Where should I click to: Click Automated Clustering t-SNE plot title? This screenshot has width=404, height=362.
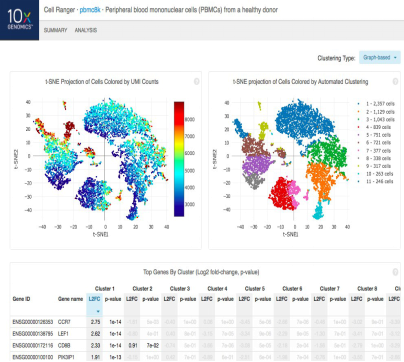click(x=300, y=82)
